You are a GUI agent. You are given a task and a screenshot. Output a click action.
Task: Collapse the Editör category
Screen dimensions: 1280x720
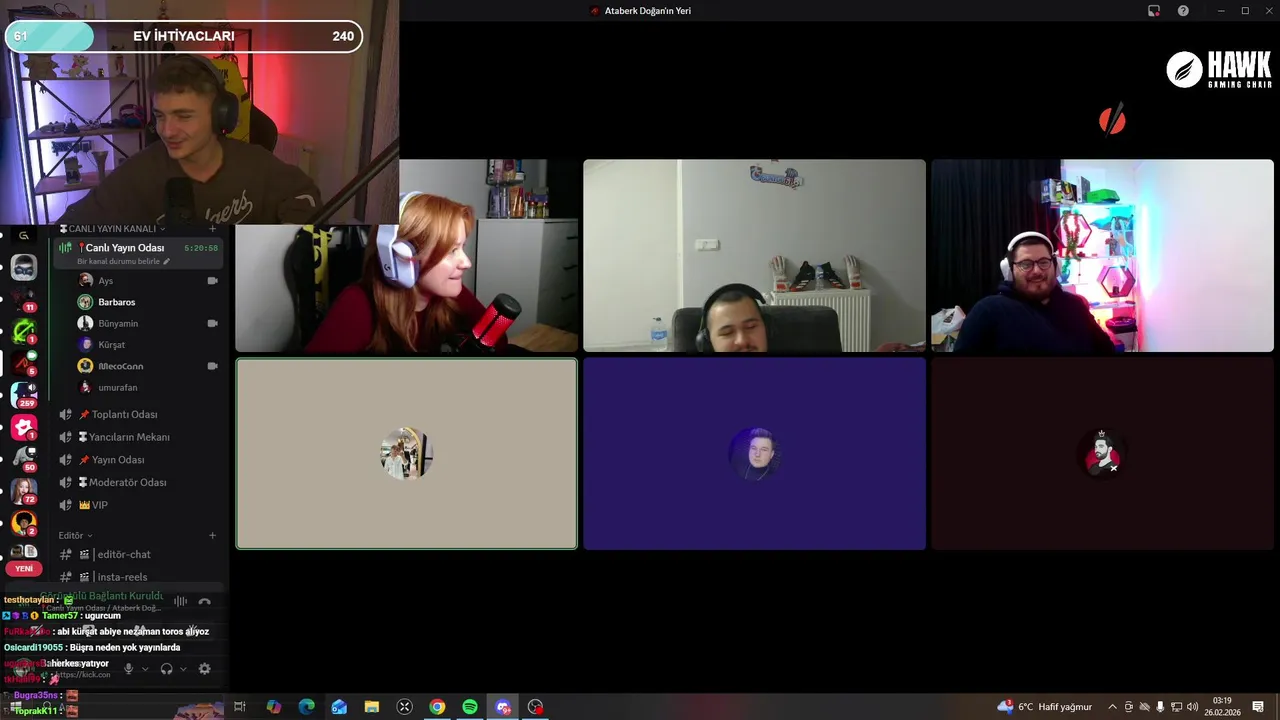click(x=75, y=535)
